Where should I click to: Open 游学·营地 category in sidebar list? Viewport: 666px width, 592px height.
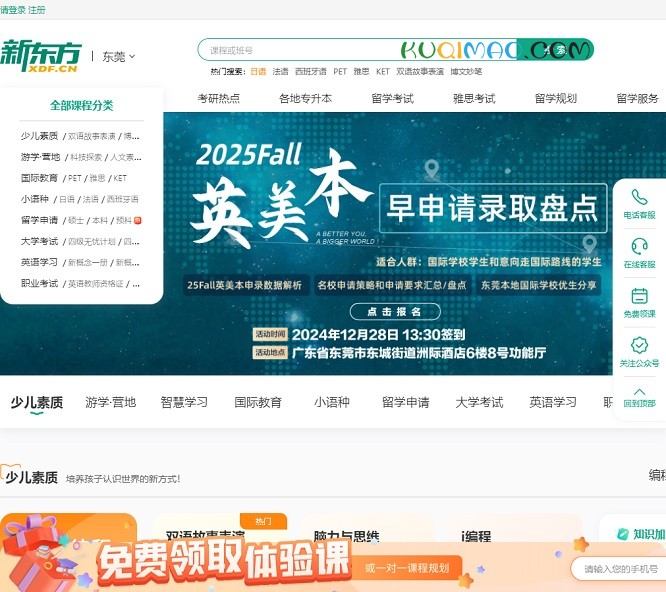(x=40, y=157)
